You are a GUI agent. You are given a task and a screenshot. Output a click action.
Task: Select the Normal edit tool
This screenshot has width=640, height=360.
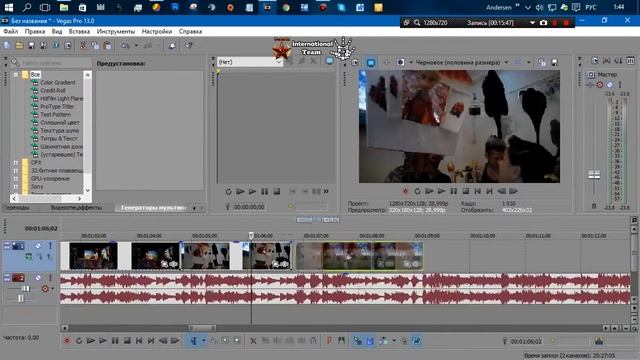(x=193, y=340)
